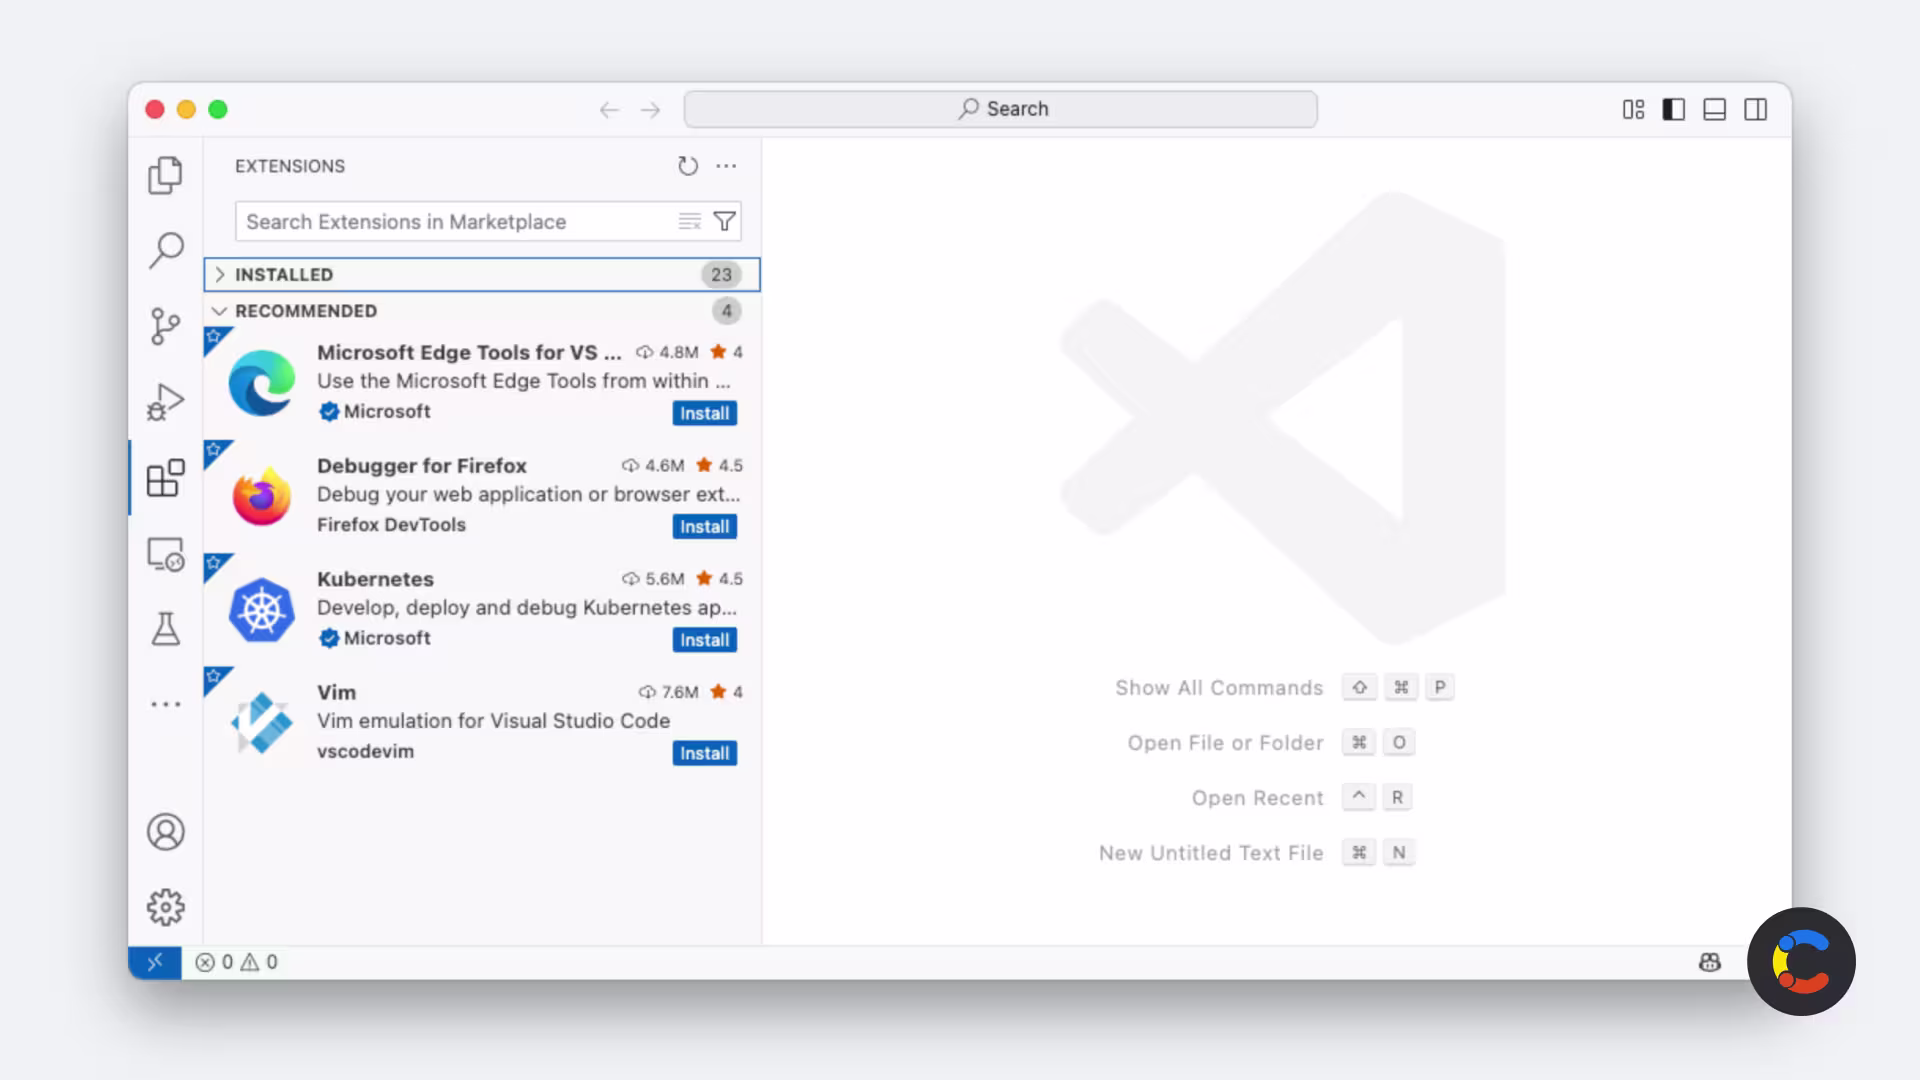Screen dimensions: 1920x1080
Task: Open customize layout control
Action: point(1633,110)
